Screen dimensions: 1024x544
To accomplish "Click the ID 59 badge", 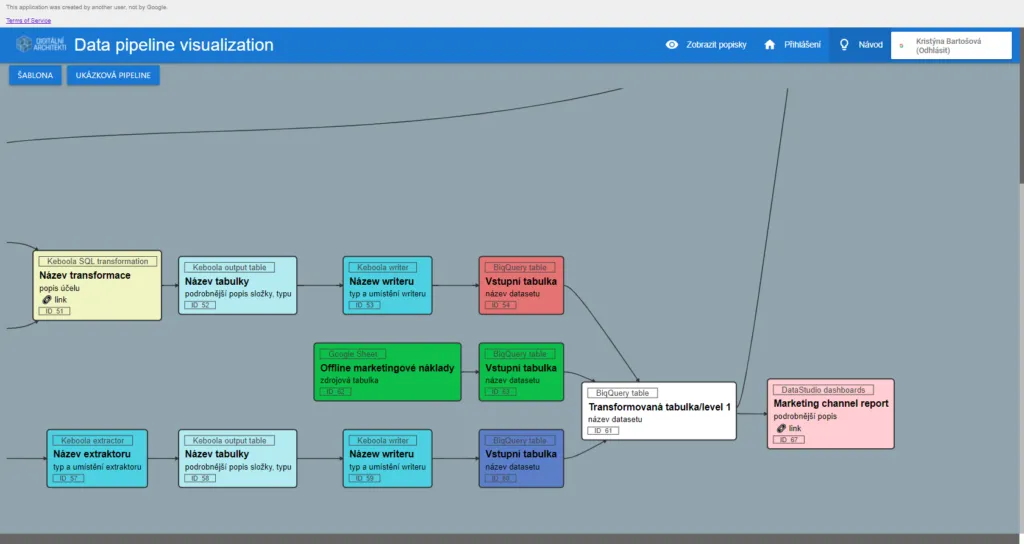I will point(364,478).
